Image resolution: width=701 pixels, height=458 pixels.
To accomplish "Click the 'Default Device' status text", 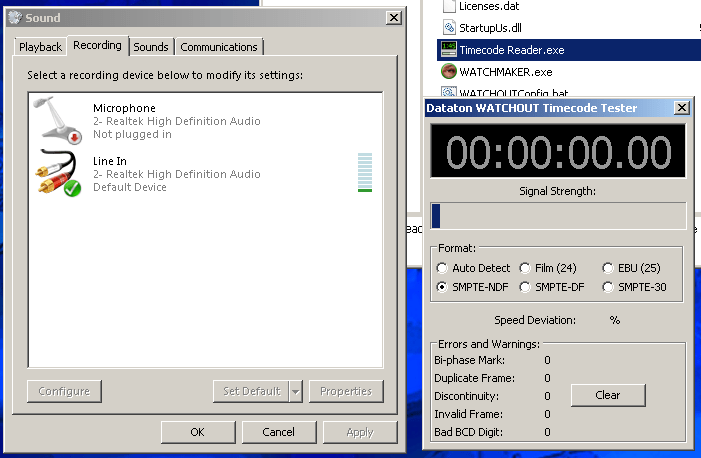I will click(x=130, y=187).
